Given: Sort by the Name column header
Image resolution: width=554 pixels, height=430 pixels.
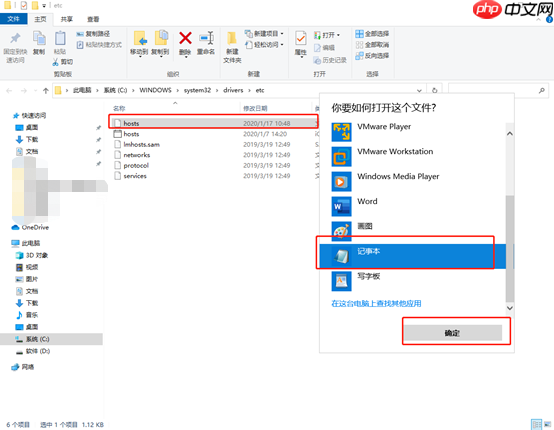Looking at the screenshot, I should click(119, 108).
